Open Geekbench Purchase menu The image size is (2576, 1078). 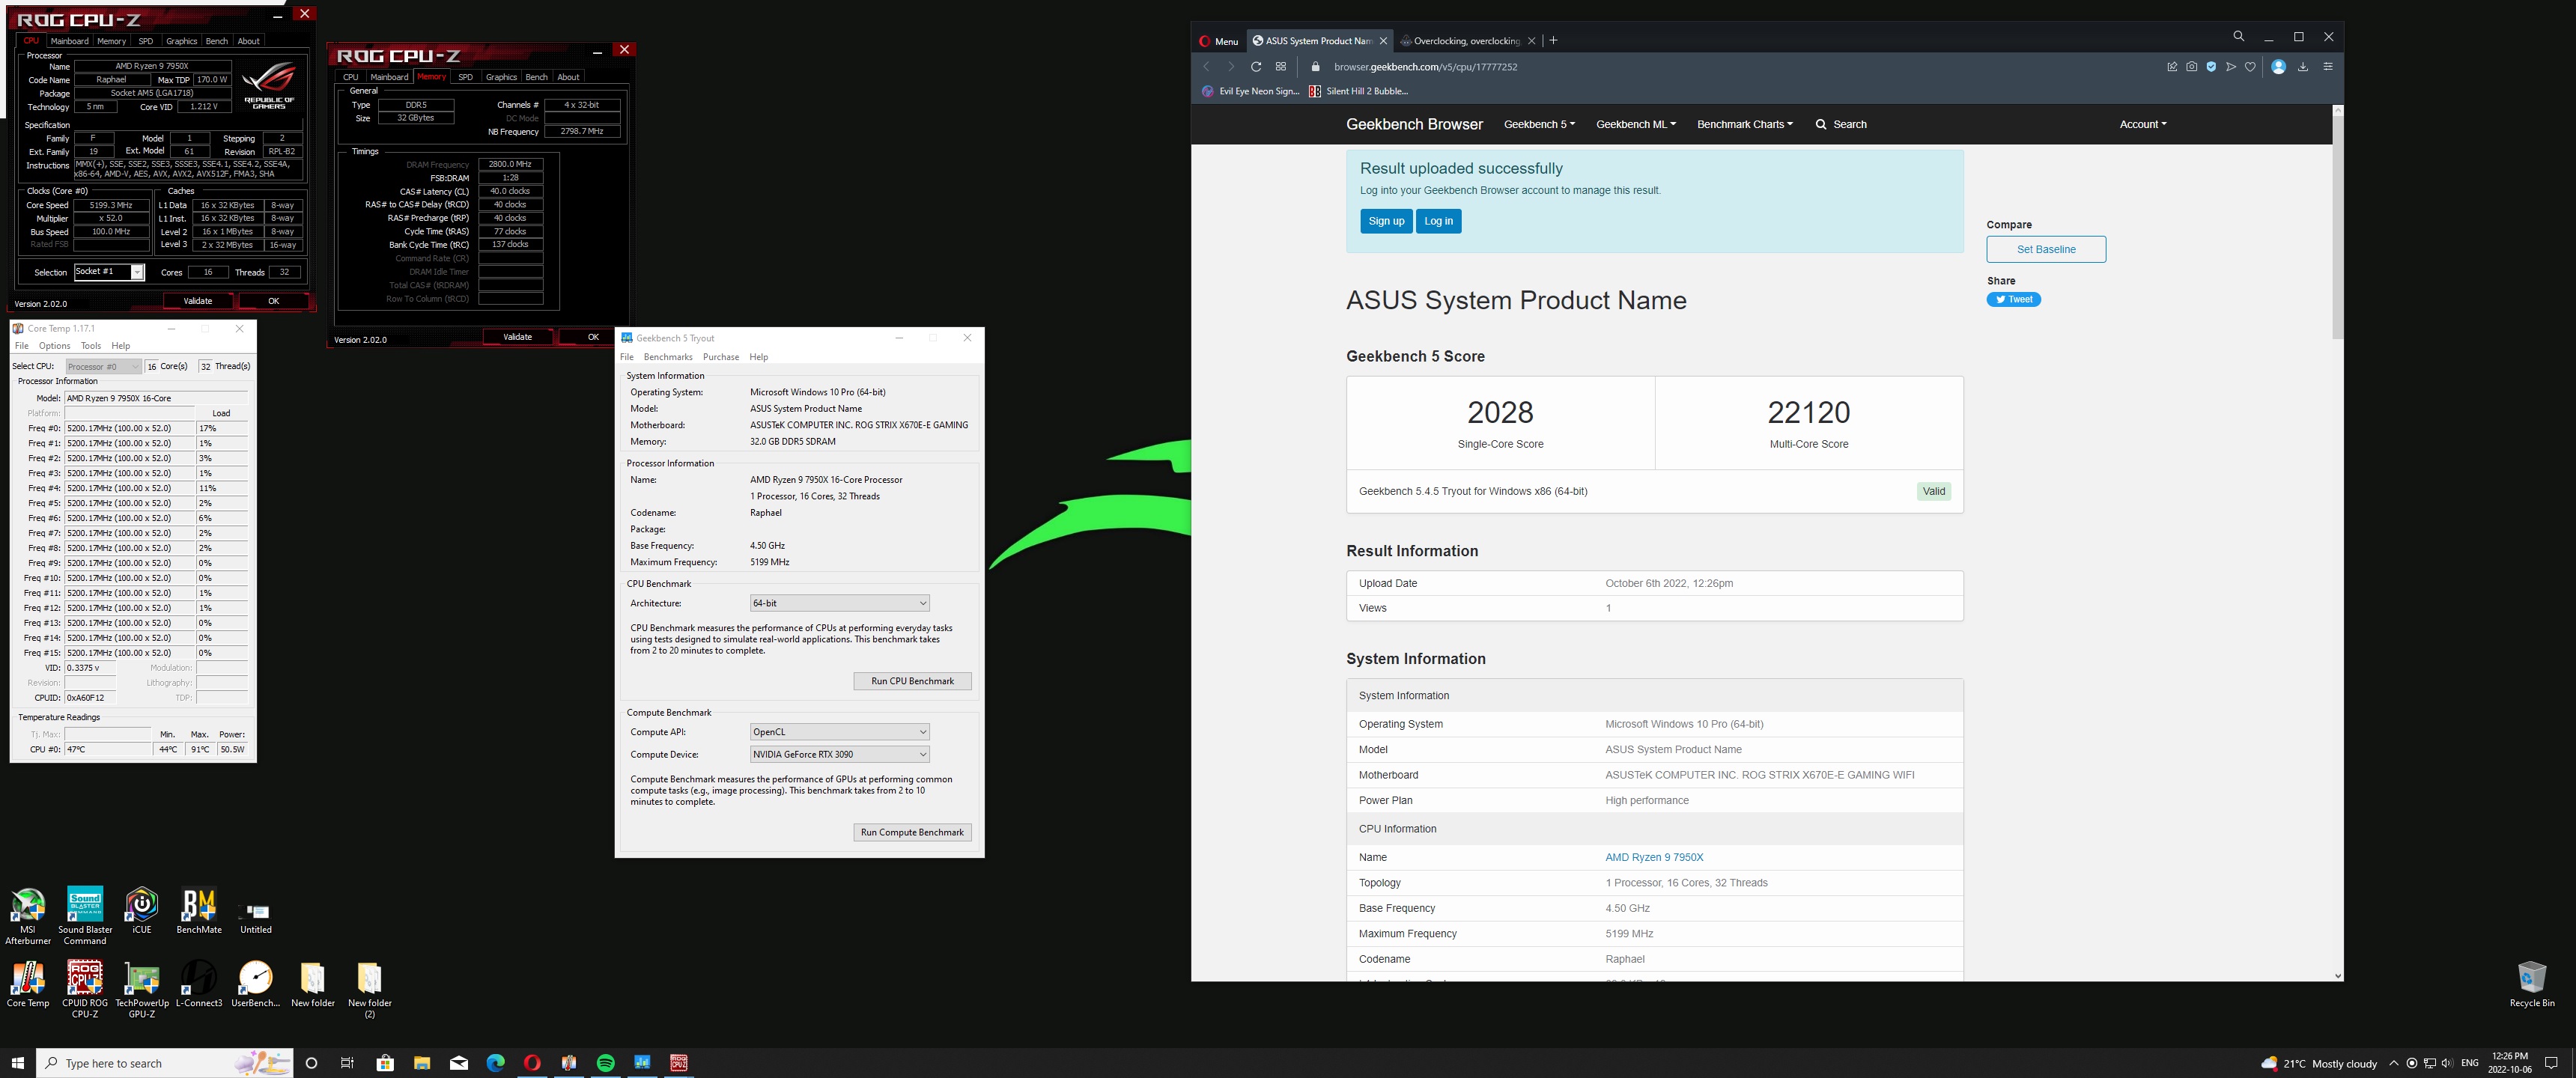tap(721, 357)
